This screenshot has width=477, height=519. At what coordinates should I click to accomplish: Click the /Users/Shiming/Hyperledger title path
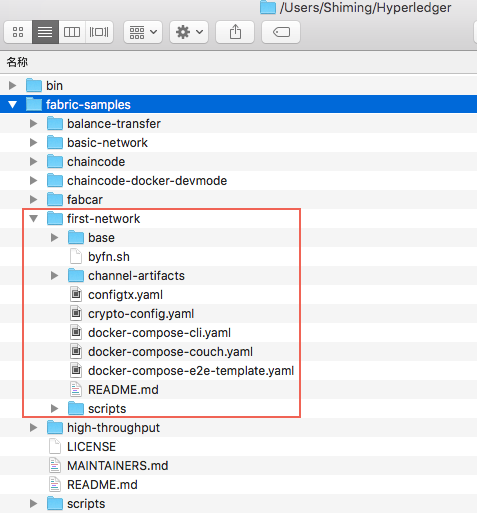(x=365, y=8)
